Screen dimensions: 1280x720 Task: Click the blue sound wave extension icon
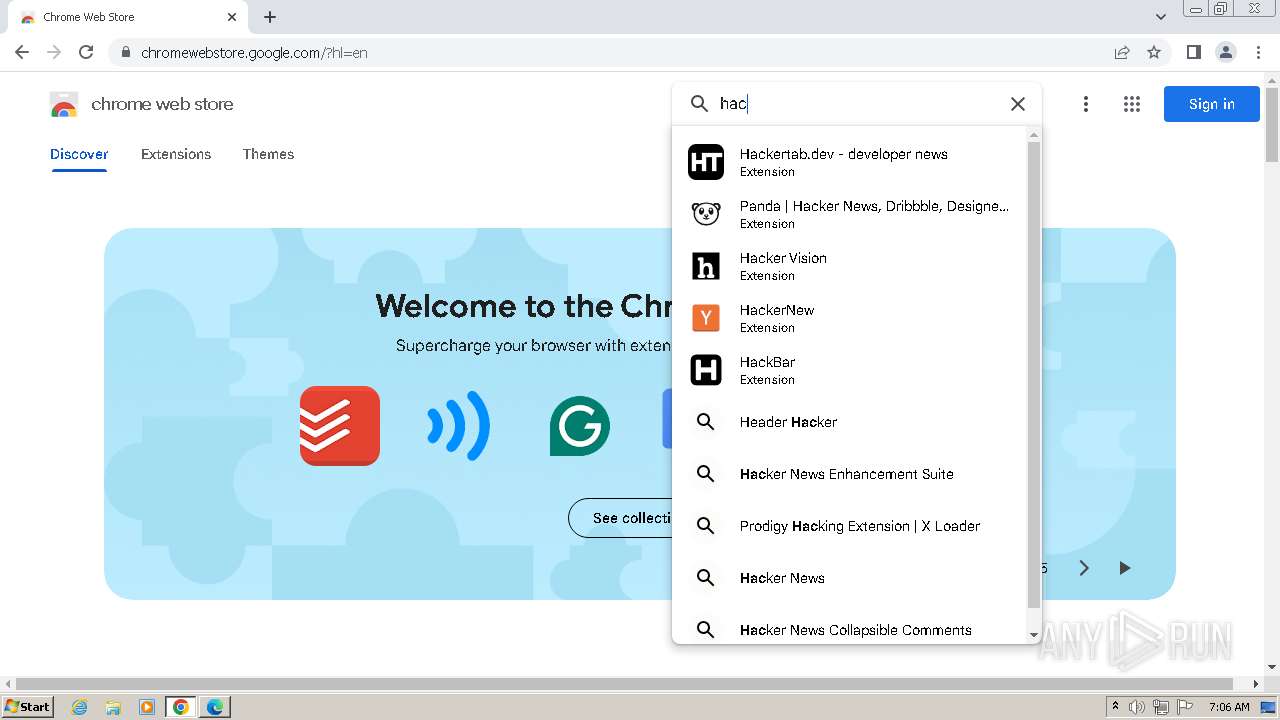[x=459, y=426]
